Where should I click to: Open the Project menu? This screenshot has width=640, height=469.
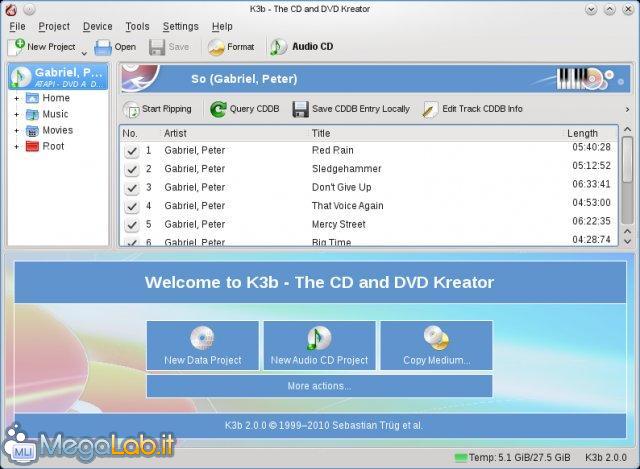coord(54,27)
